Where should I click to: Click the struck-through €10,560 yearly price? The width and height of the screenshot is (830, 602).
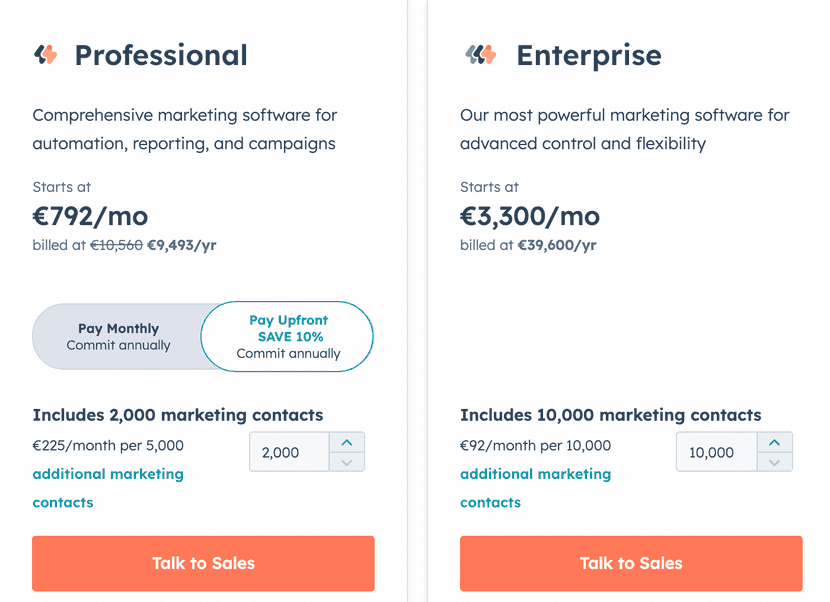[116, 245]
